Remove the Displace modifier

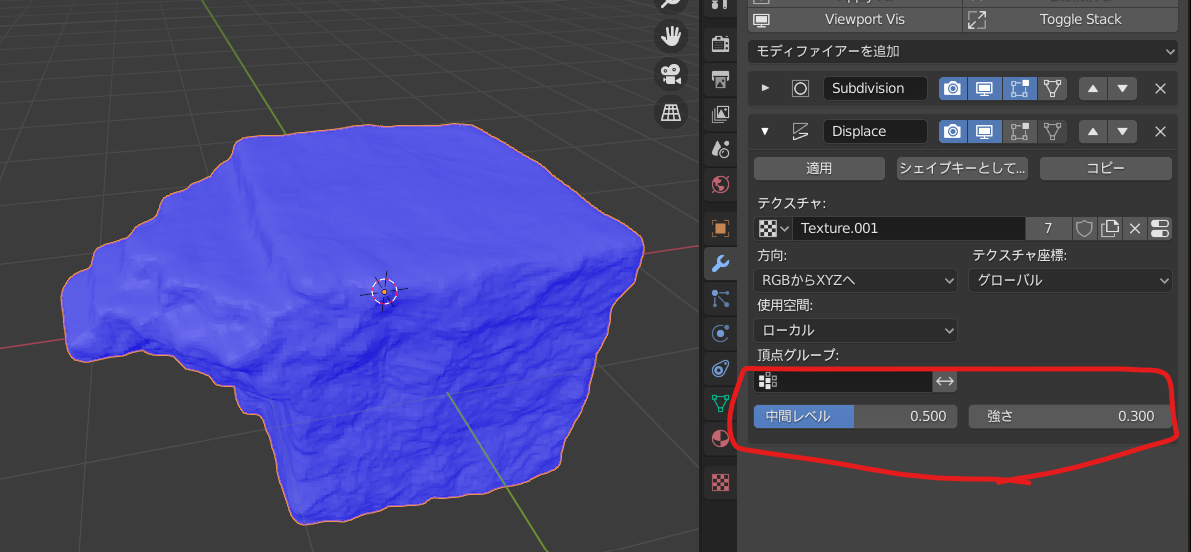click(1161, 131)
